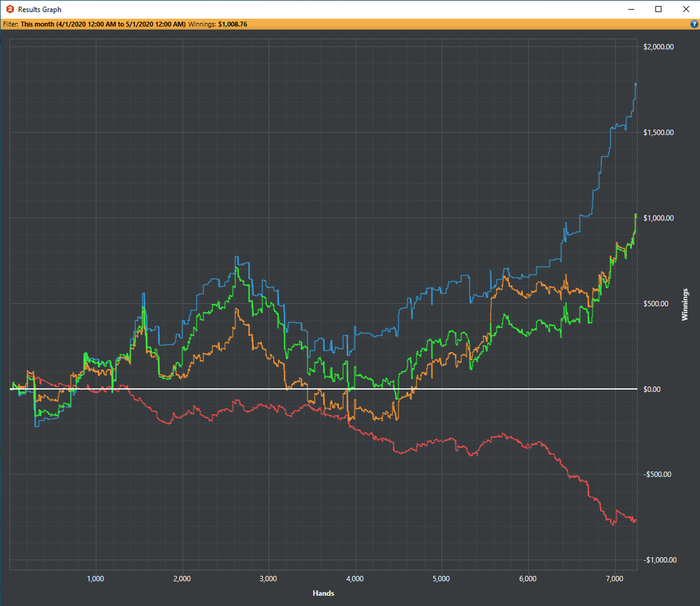
Task: Click the 7,000 hands axis label
Action: tap(614, 579)
